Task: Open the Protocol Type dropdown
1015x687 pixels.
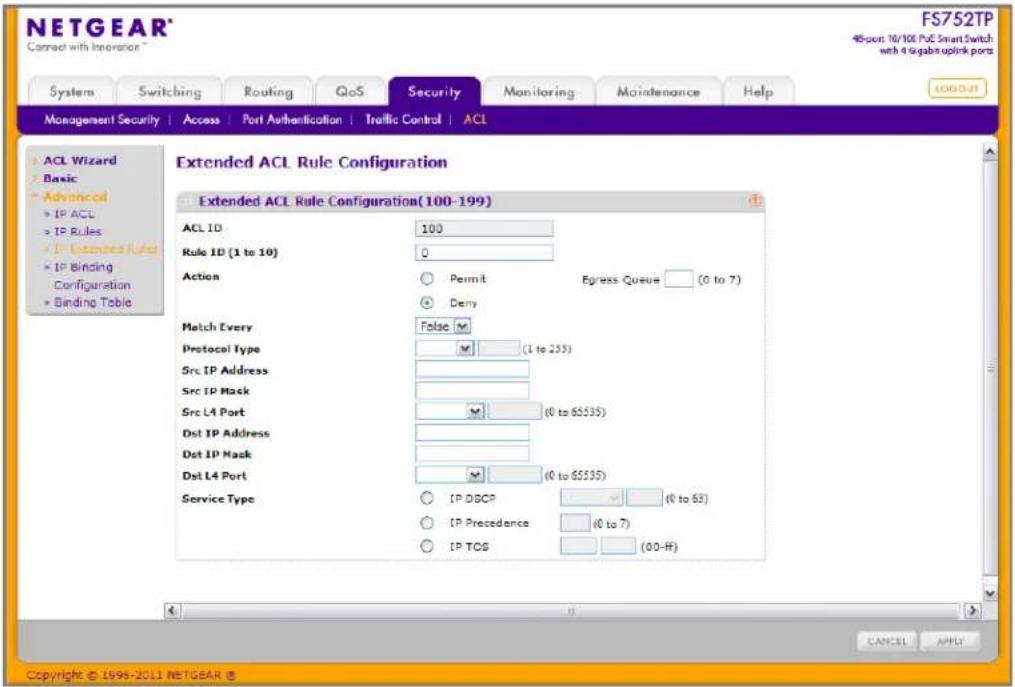Action: pyautogui.click(x=445, y=348)
